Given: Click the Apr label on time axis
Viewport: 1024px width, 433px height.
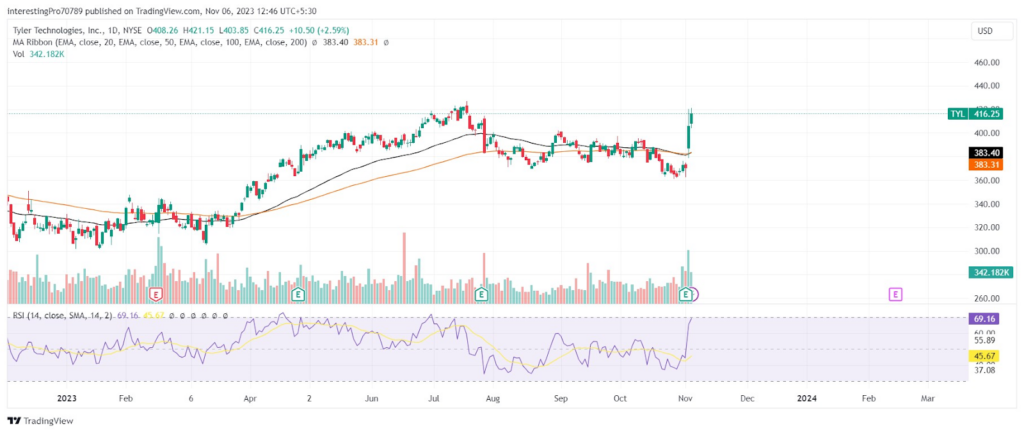Looking at the screenshot, I should [249, 398].
